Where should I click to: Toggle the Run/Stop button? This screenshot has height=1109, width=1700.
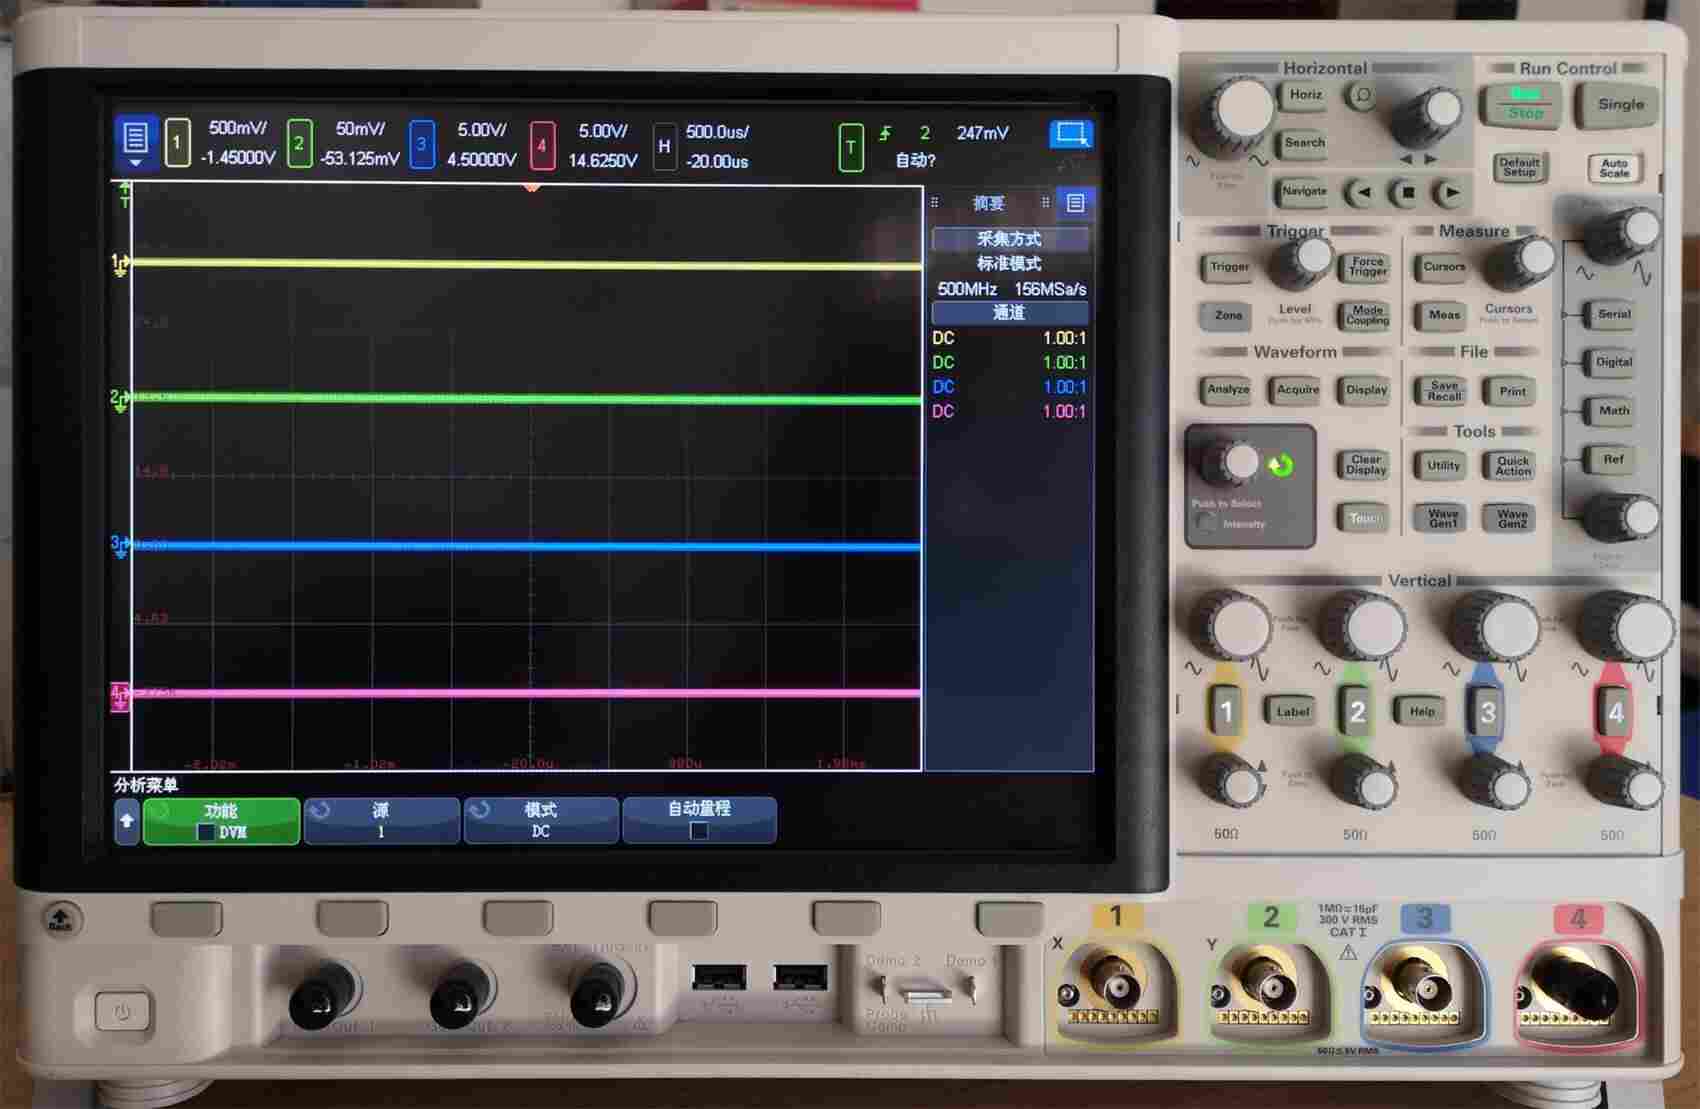click(x=1524, y=104)
